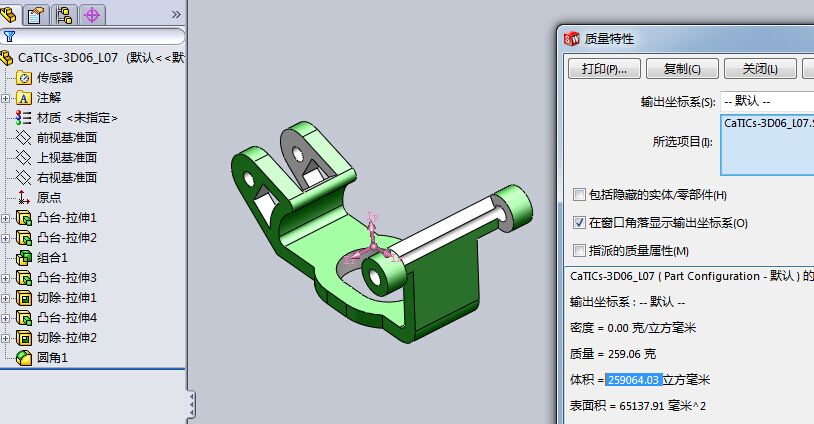This screenshot has height=424, width=814.
Task: Uncheck 在窗口角落显示输出坐标系 option
Action: [x=579, y=223]
